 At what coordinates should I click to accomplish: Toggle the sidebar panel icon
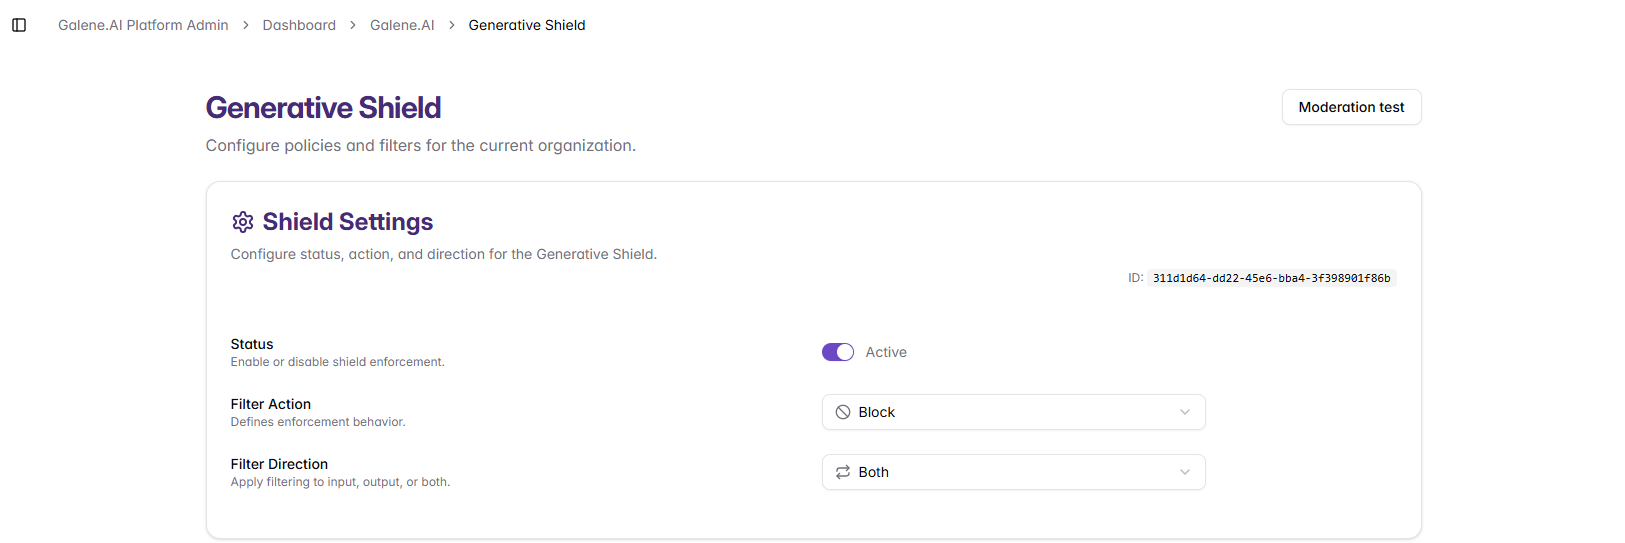[19, 25]
